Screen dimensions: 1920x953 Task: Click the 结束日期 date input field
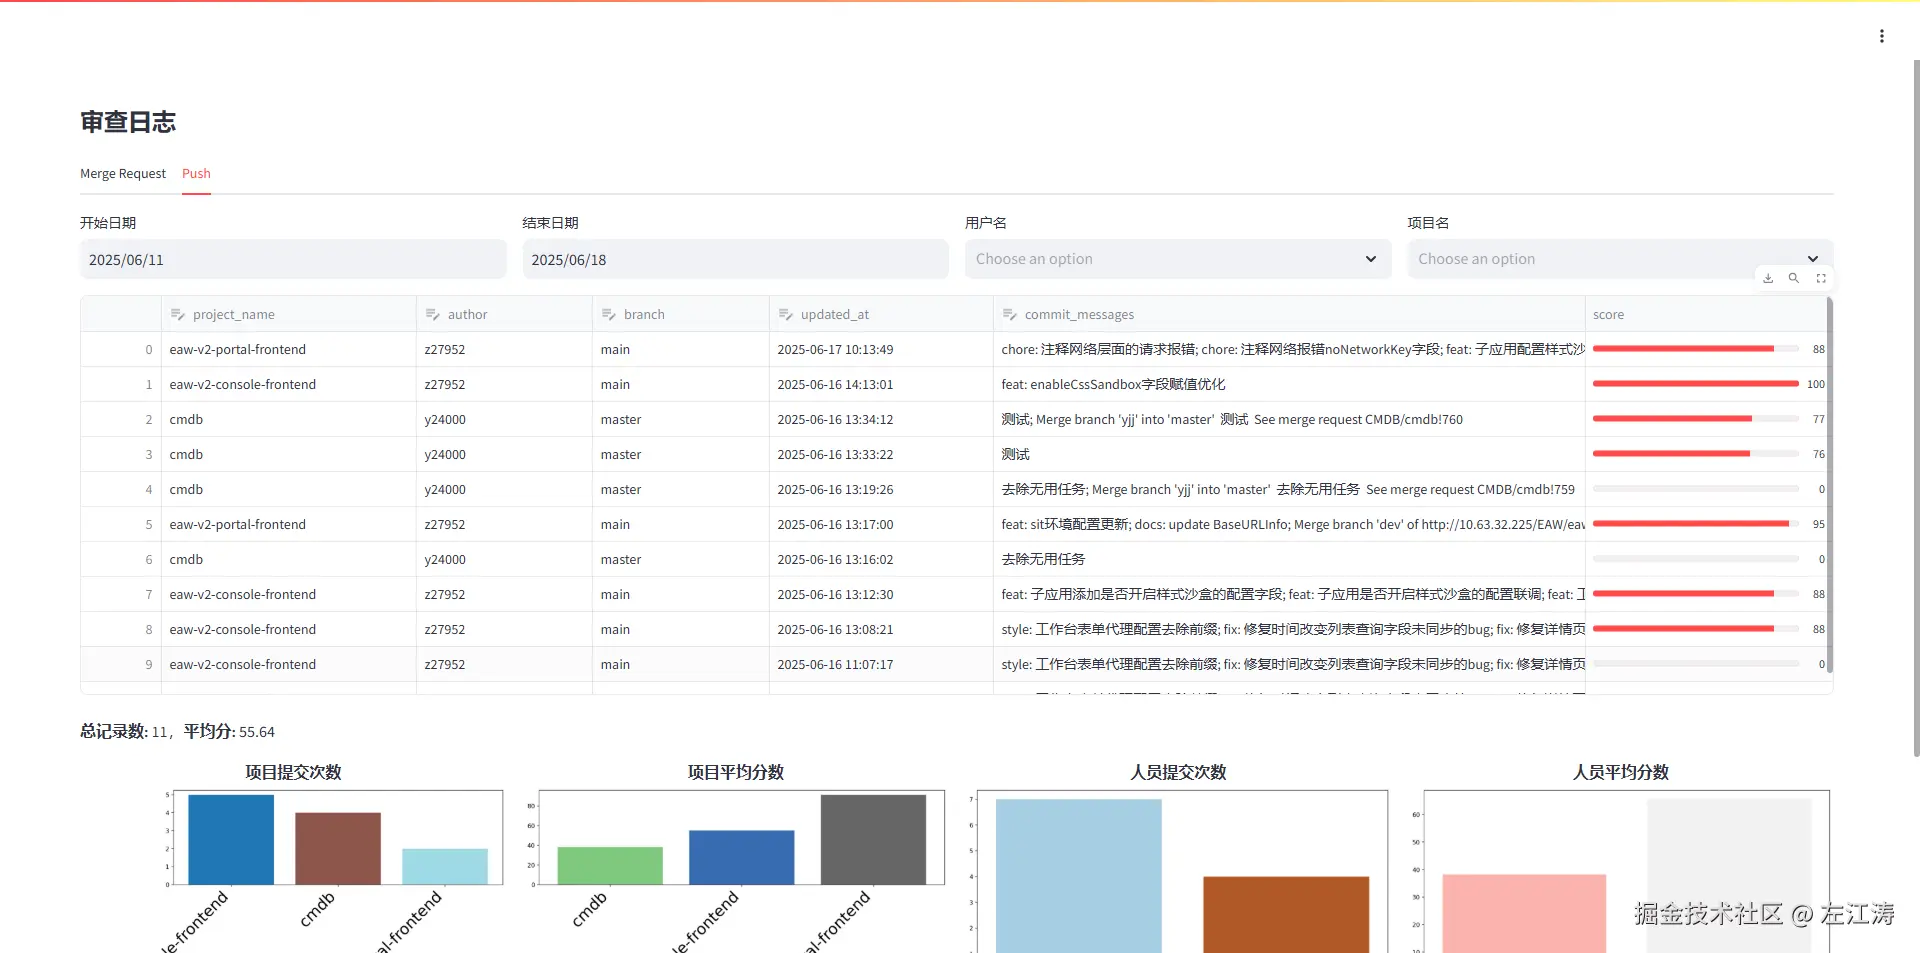[x=736, y=258]
